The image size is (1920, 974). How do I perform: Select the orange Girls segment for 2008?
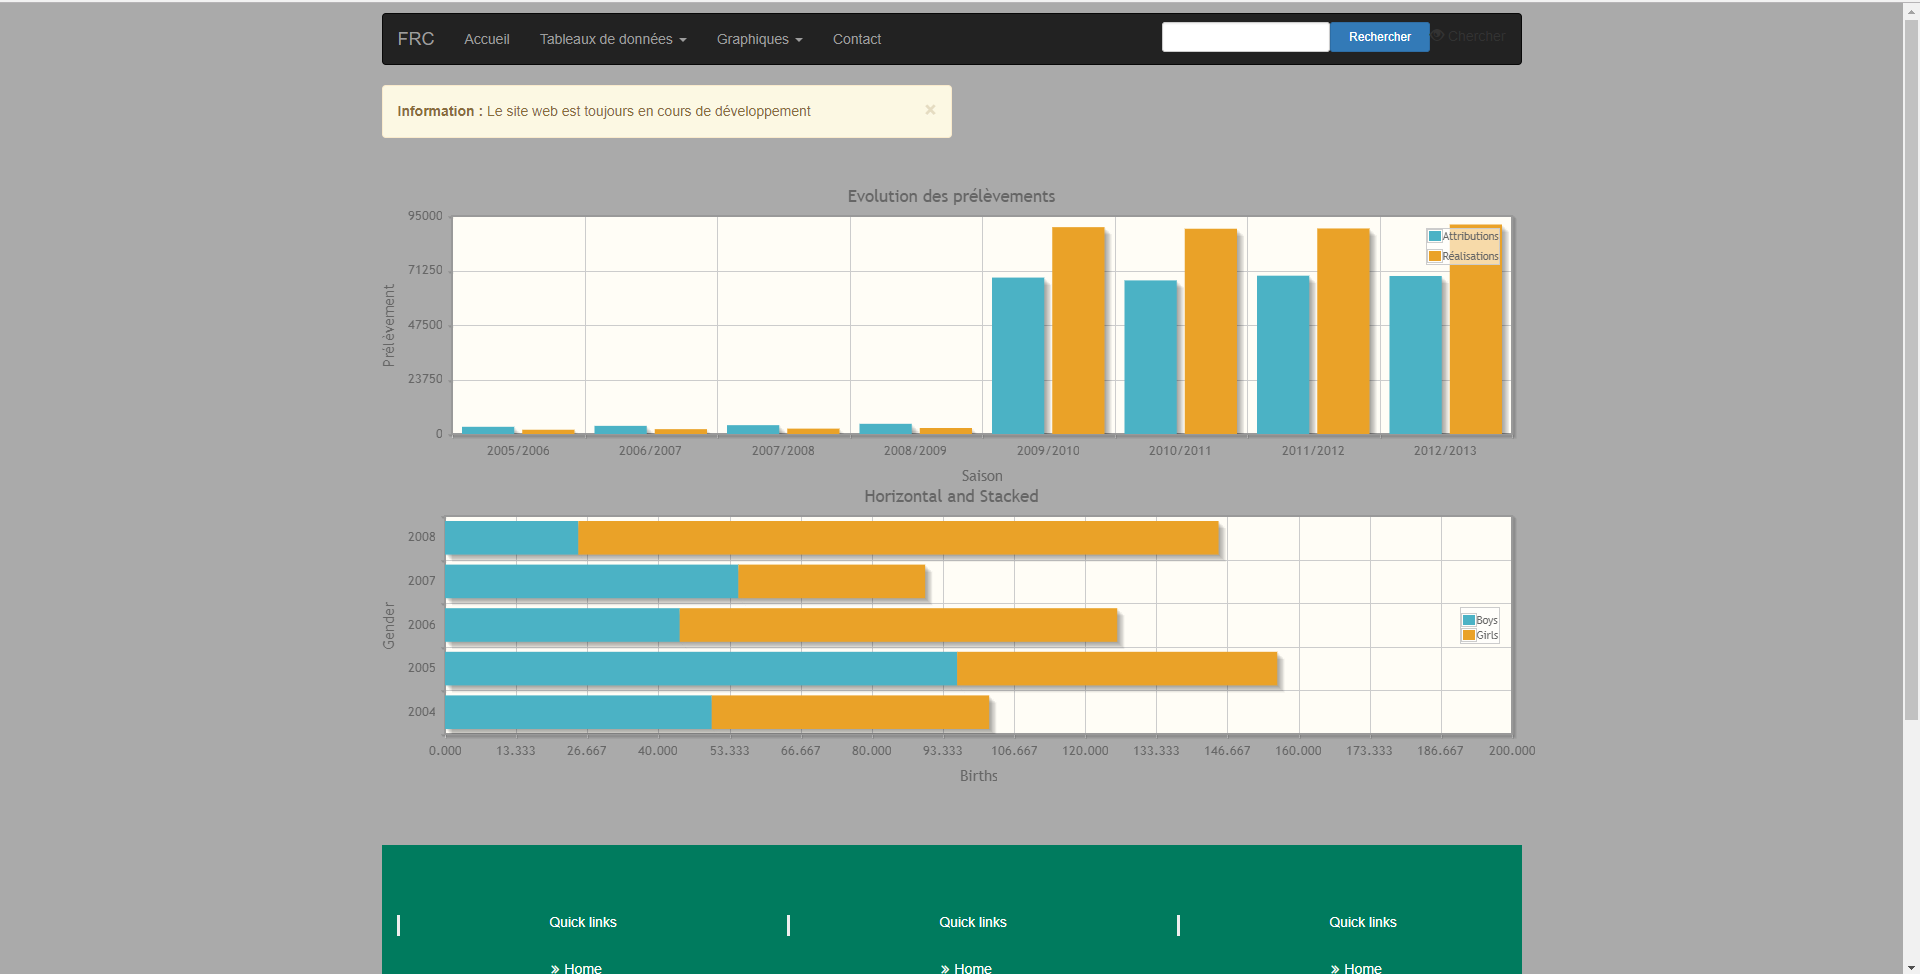(898, 538)
